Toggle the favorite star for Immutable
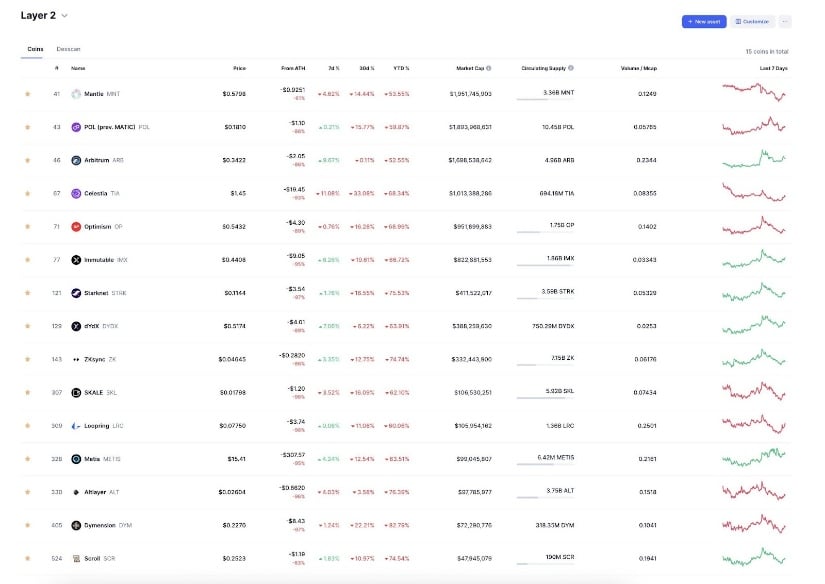825x584 pixels. (x=27, y=260)
